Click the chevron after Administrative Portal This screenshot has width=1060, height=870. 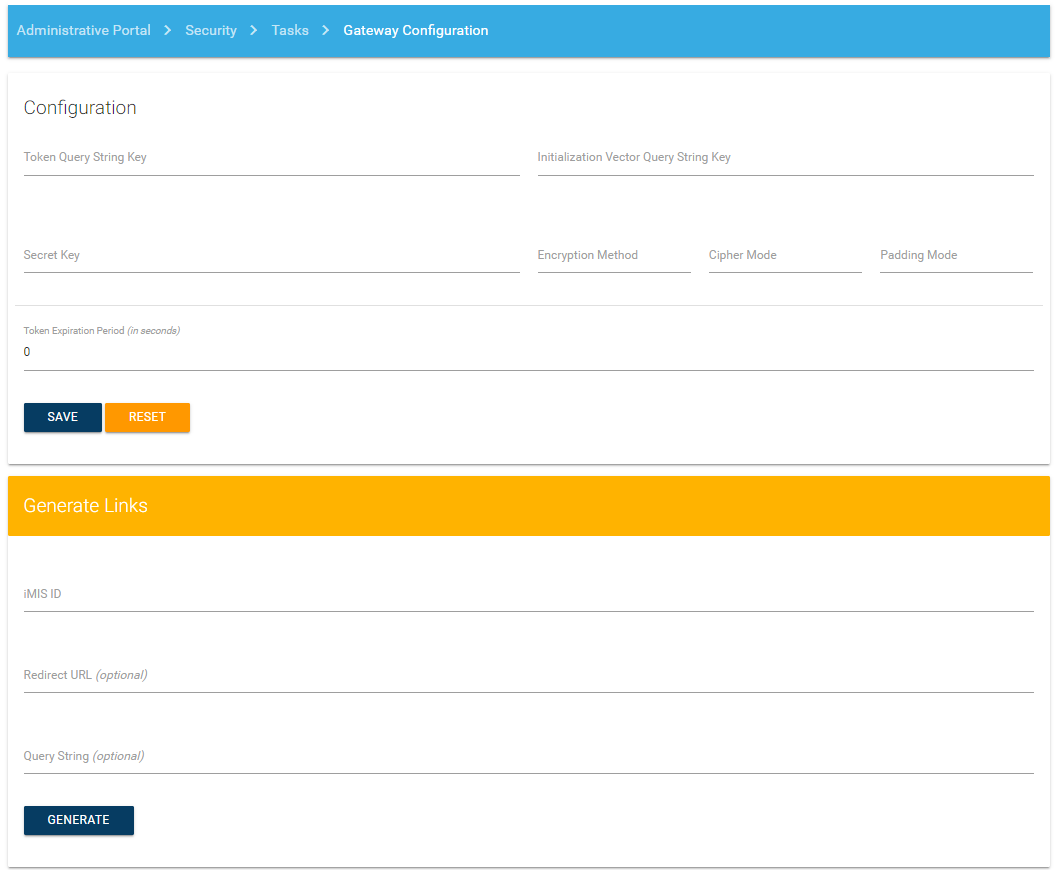pyautogui.click(x=168, y=31)
